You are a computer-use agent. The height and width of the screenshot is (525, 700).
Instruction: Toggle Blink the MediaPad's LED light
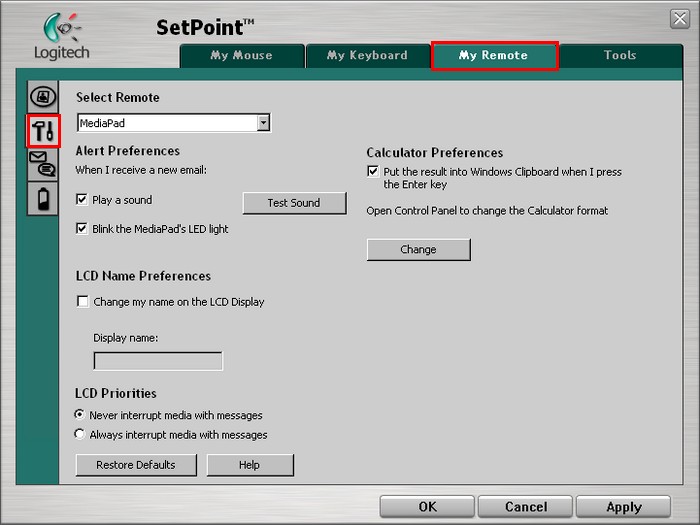click(x=82, y=229)
